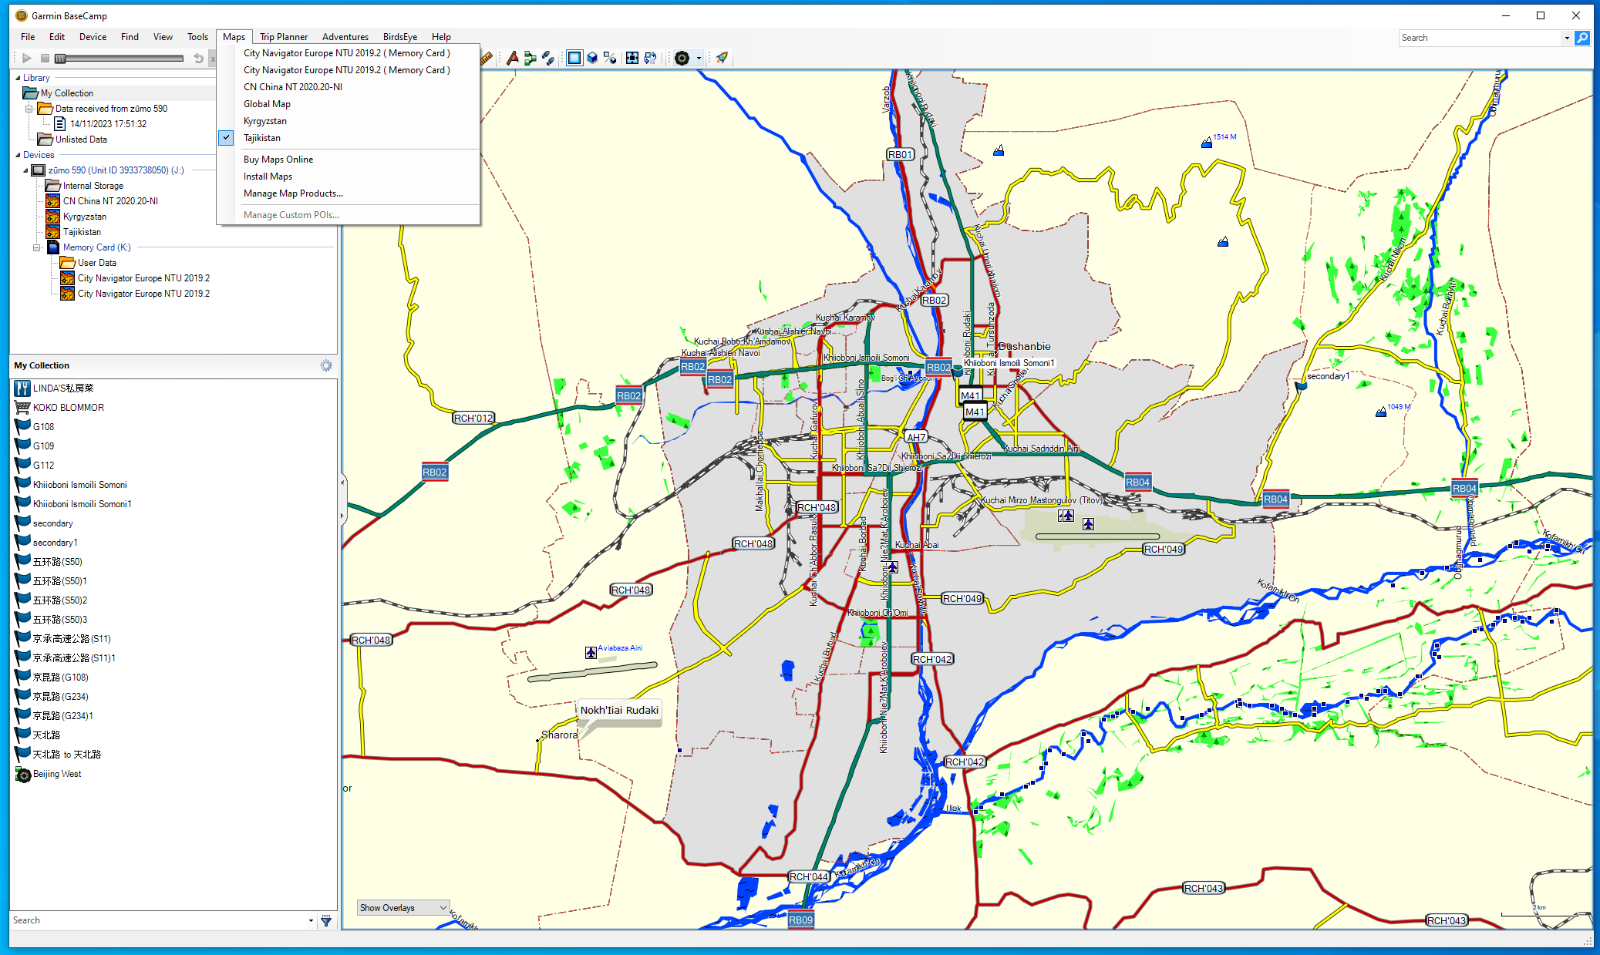Open the File menu
Viewport: 1600px width, 955px height.
click(28, 37)
